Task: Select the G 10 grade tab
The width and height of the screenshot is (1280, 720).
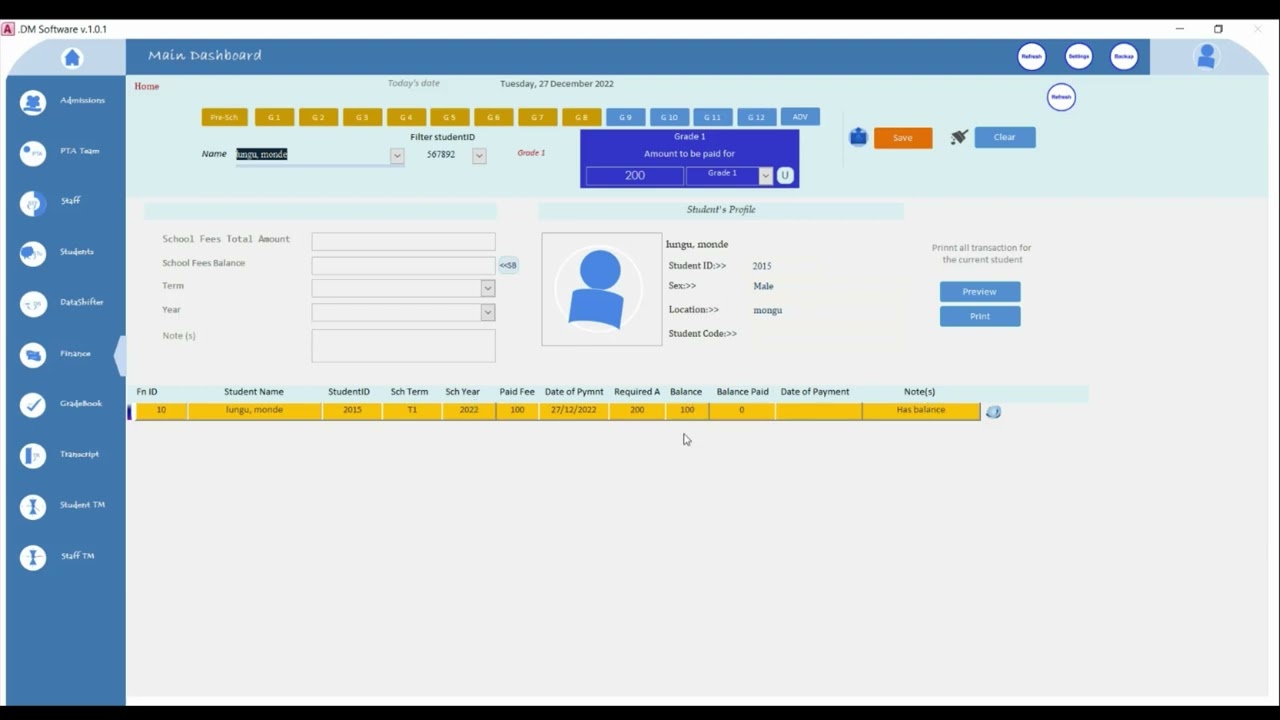Action: 669,117
